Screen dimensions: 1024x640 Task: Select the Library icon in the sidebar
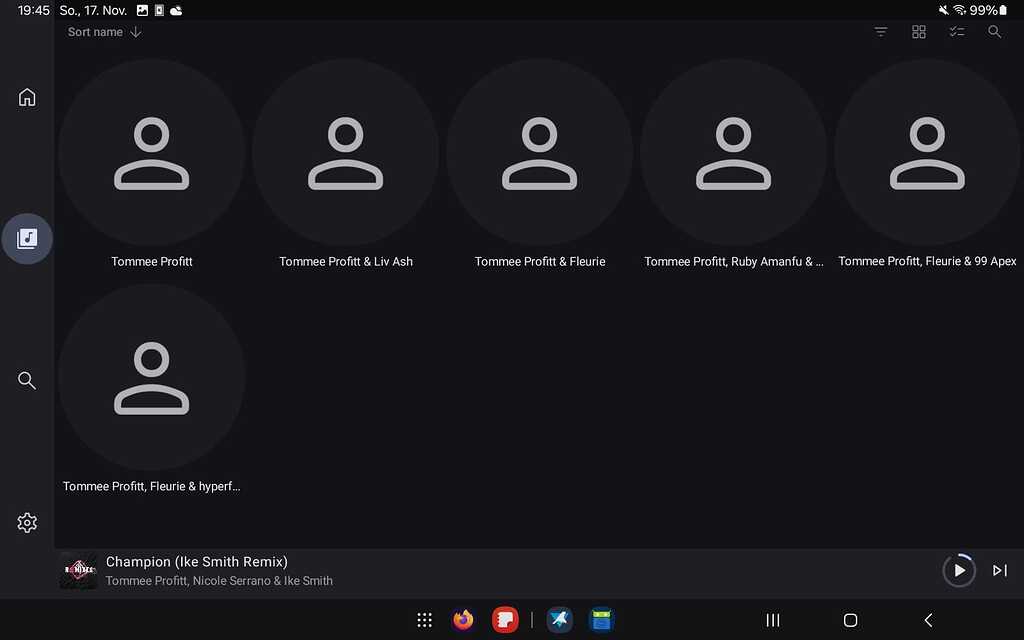pyautogui.click(x=27, y=238)
